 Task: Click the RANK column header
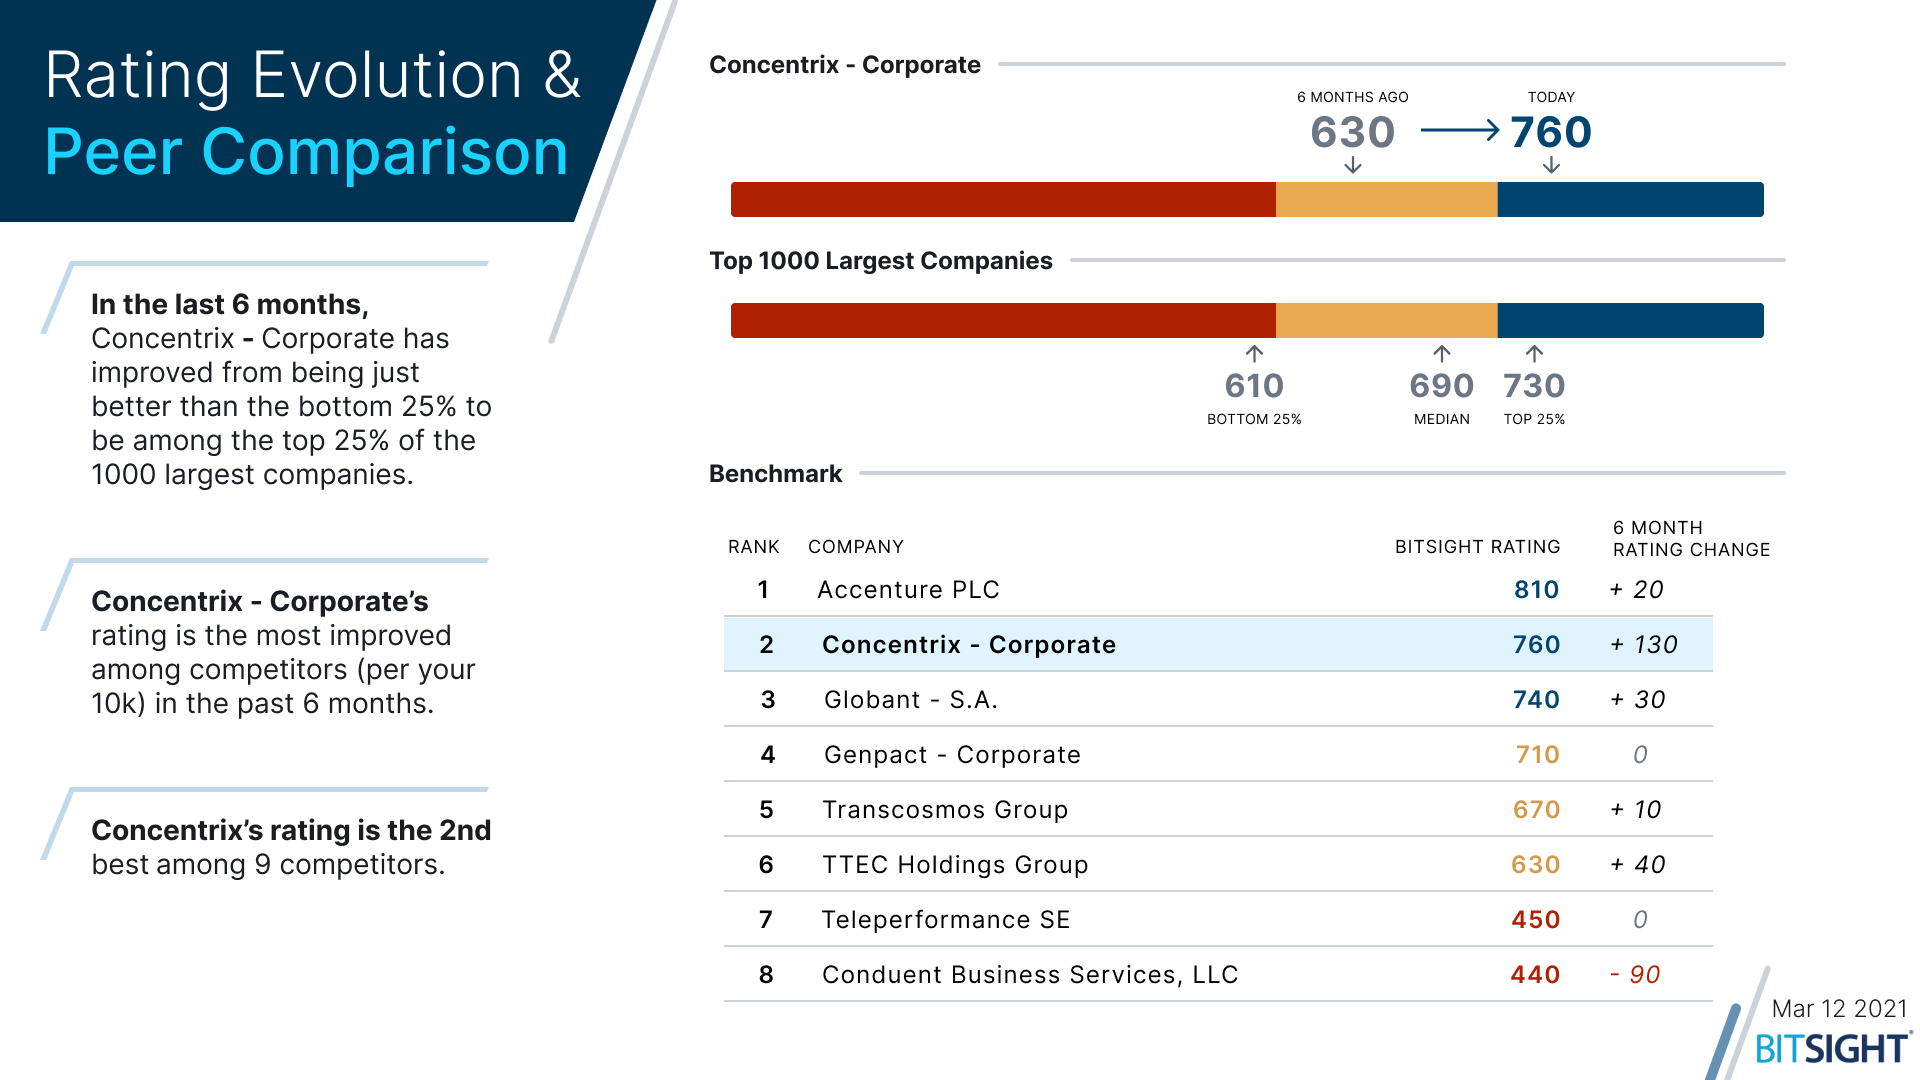[x=754, y=547]
